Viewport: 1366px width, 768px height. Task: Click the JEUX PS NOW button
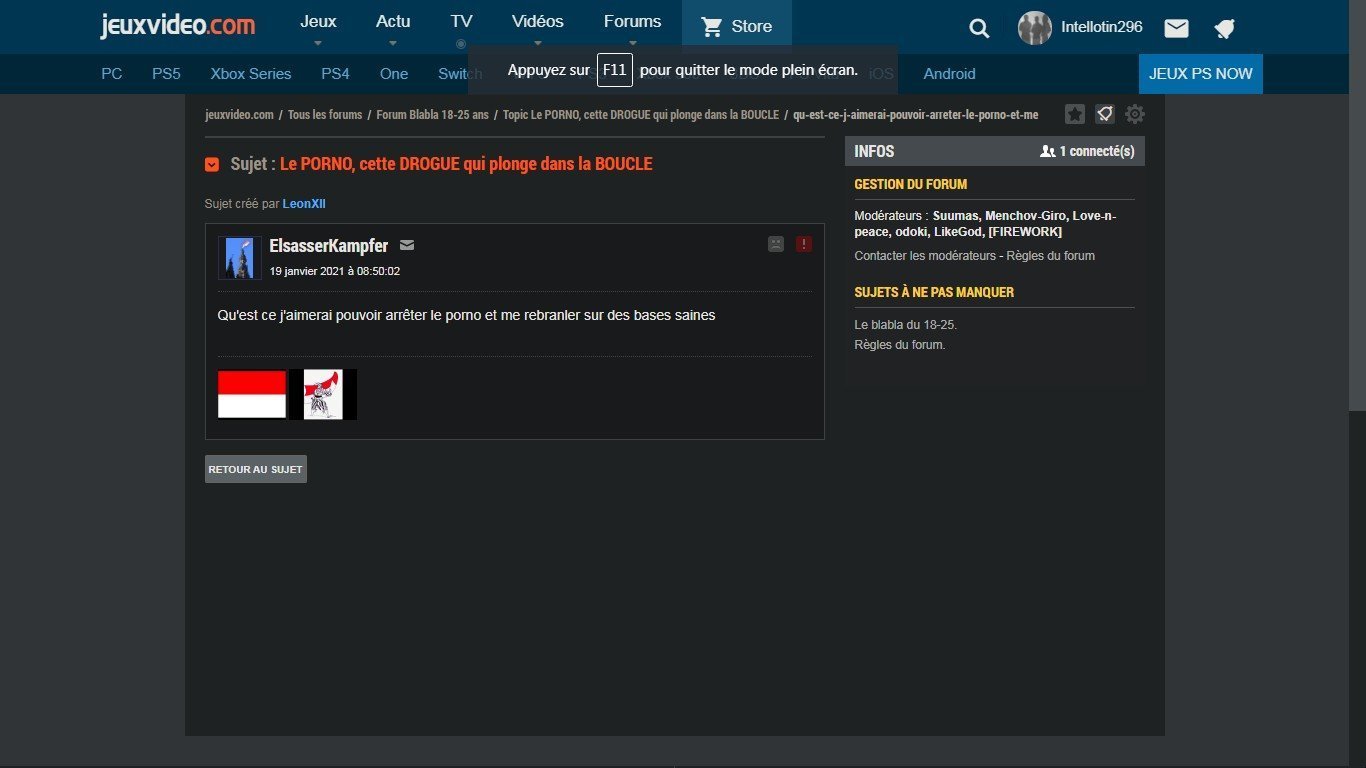click(x=1201, y=74)
